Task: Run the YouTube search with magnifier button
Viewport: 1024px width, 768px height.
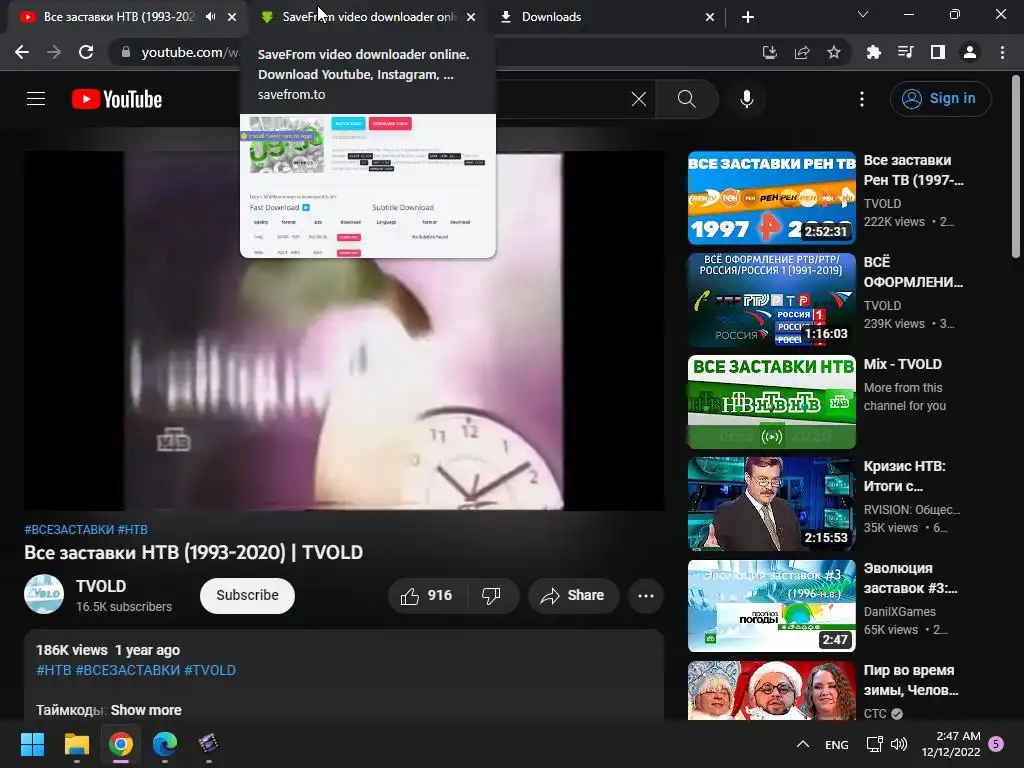Action: pyautogui.click(x=686, y=99)
